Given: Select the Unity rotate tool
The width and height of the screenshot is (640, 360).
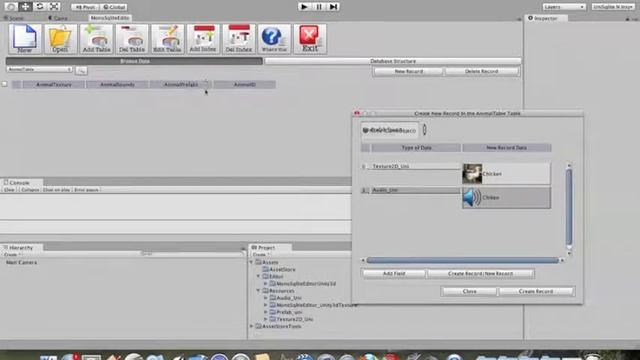Looking at the screenshot, I should [40, 7].
